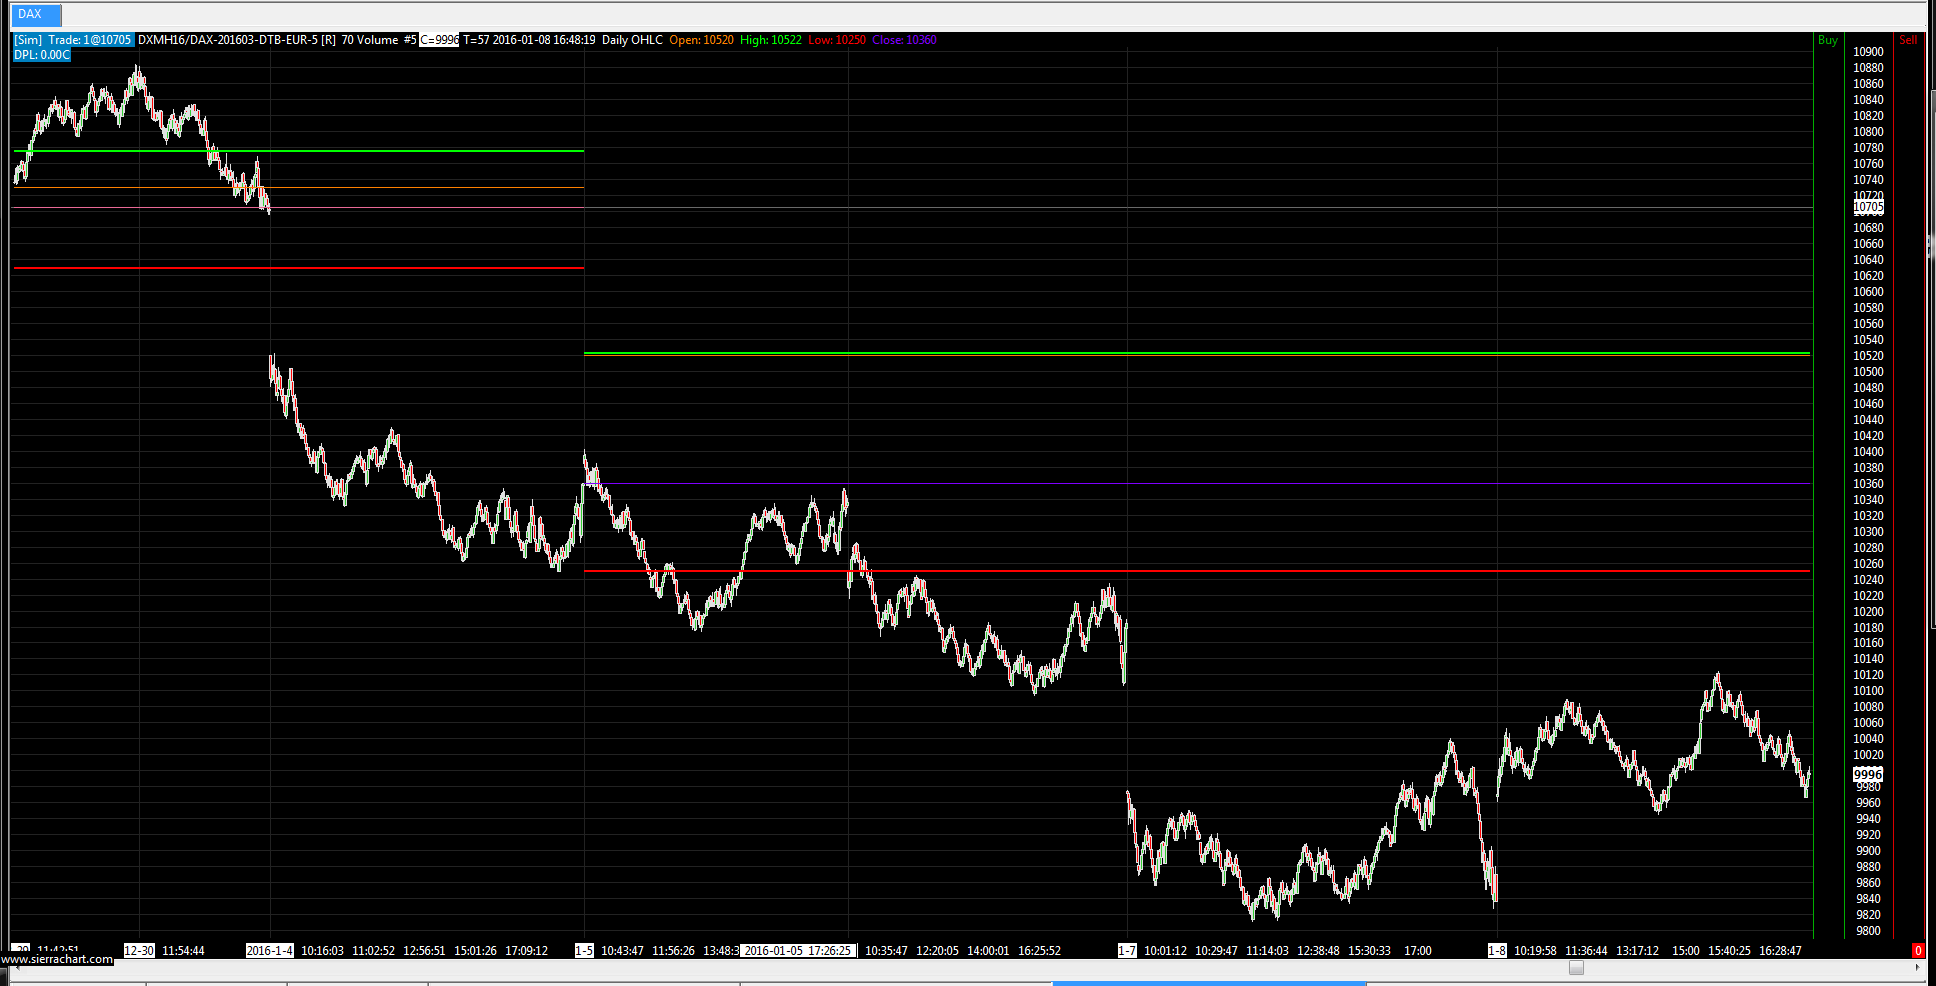Open the www.sierrachart.com link
Viewport: 1936px width, 986px height.
[x=57, y=959]
